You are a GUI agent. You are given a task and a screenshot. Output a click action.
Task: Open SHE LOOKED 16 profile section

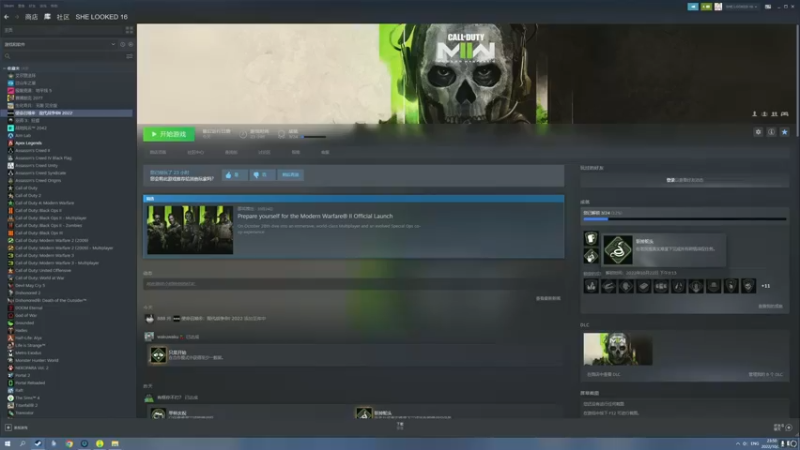(102, 17)
